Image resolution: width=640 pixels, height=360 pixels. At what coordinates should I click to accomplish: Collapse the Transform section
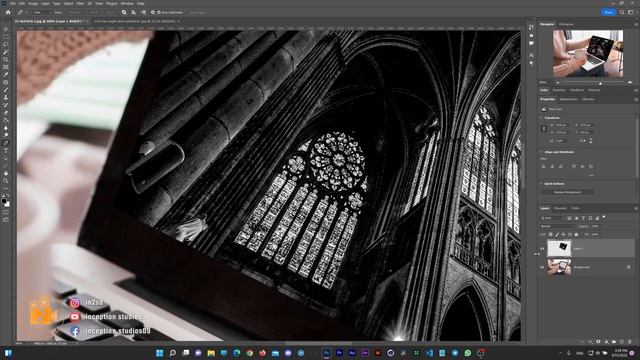(x=542, y=118)
